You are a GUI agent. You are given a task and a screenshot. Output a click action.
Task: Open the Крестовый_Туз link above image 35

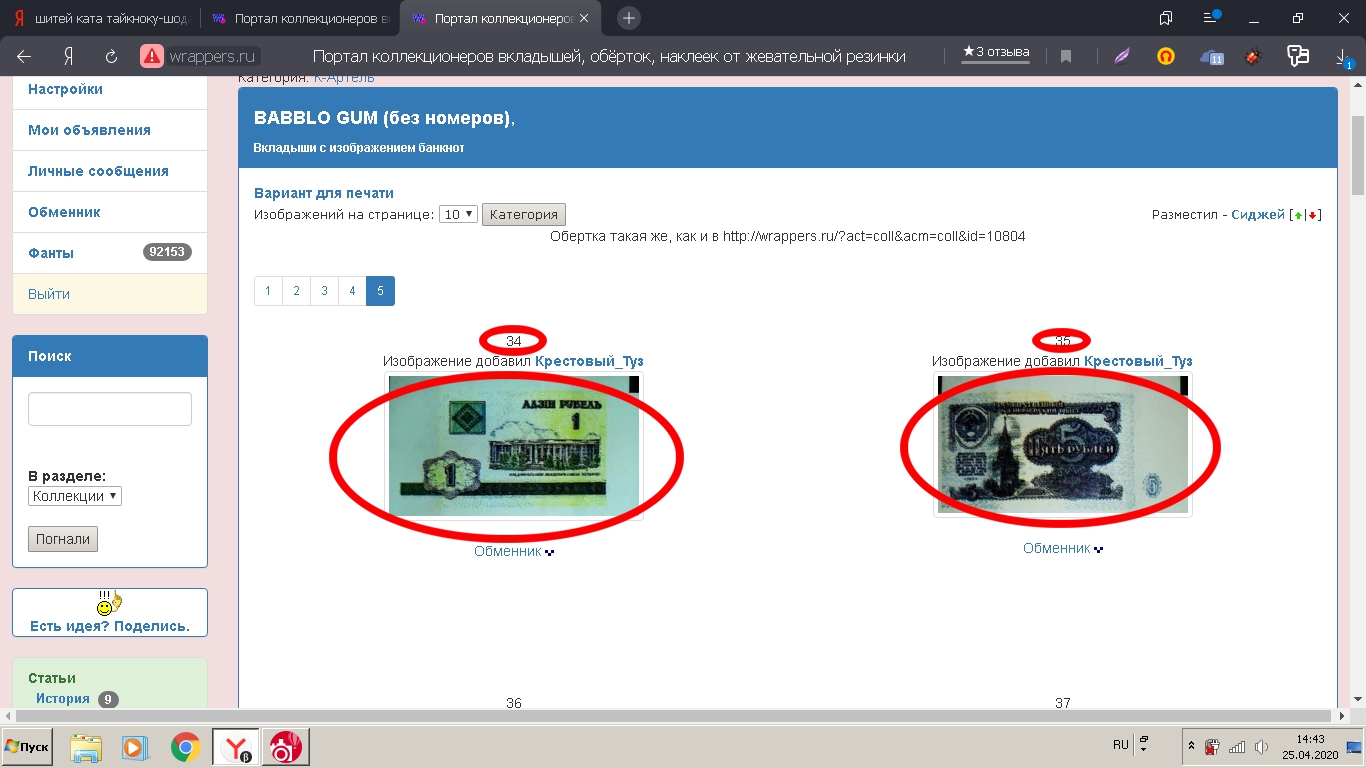click(x=1138, y=361)
